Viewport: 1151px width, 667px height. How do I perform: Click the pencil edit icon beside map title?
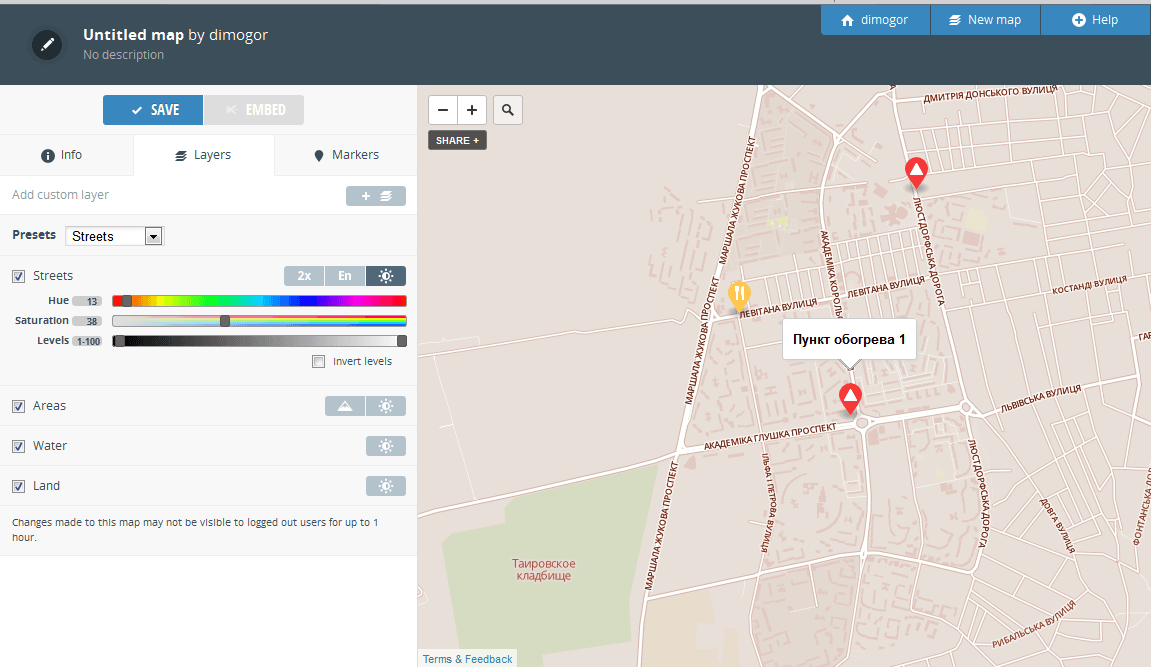point(47,45)
